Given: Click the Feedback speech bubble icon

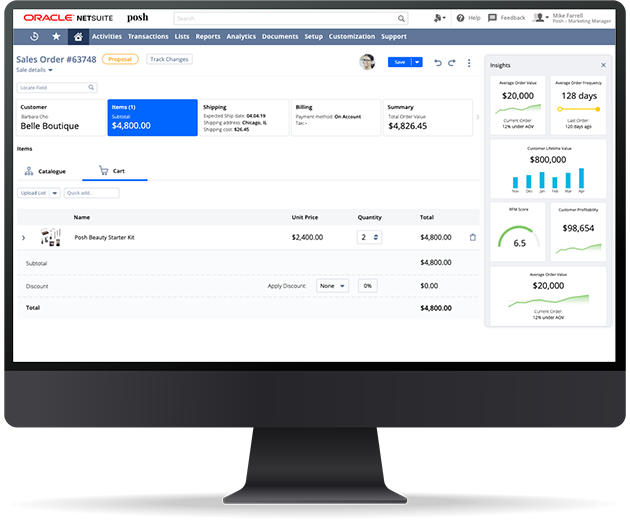Looking at the screenshot, I should 492,18.
